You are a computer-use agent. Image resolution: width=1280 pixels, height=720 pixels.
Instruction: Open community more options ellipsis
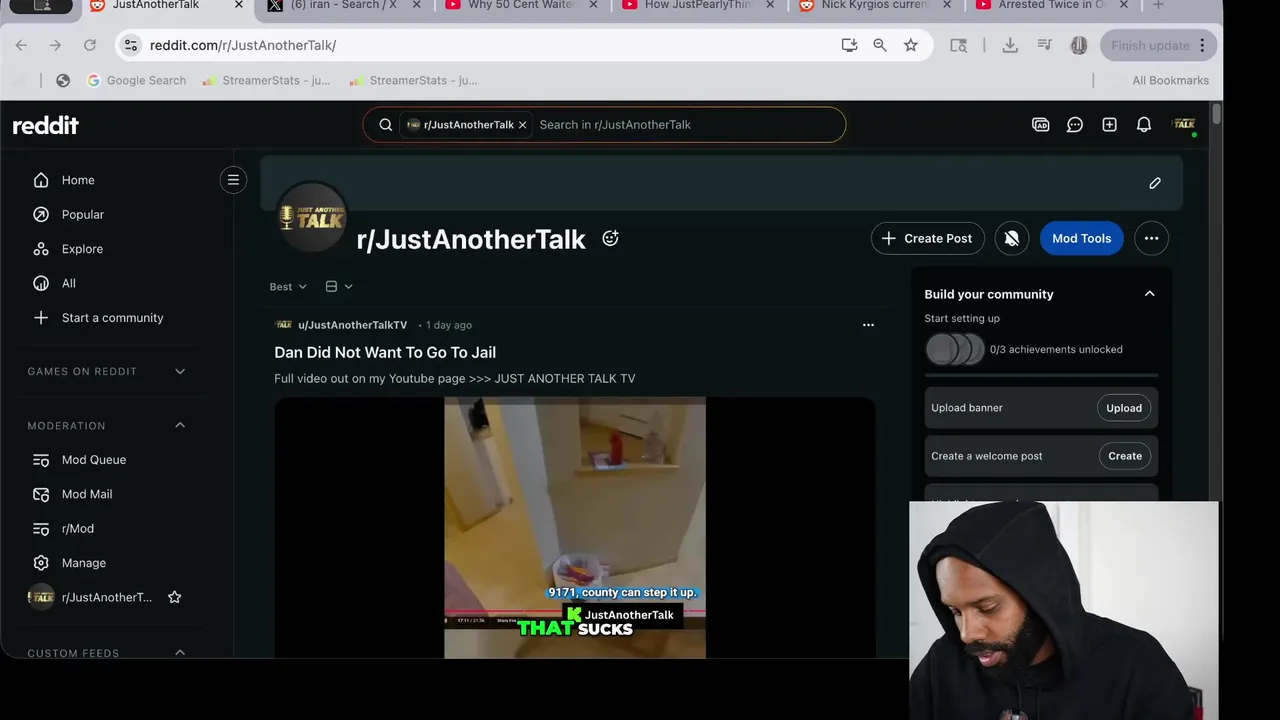[x=1151, y=238]
